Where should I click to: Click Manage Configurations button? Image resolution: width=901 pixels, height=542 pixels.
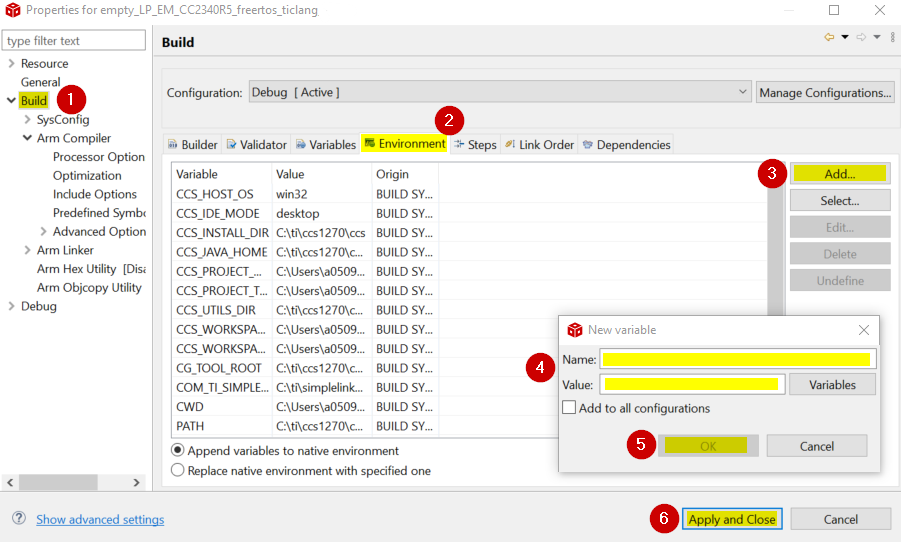point(825,92)
